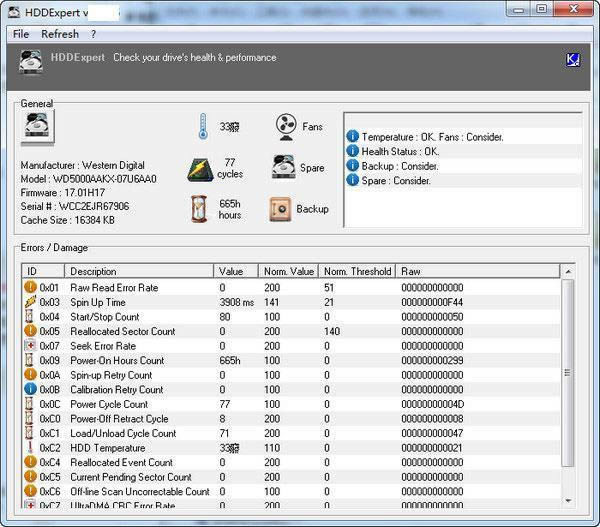Click the scroll down arrow of list
The width and height of the screenshot is (600, 527).
tap(568, 500)
